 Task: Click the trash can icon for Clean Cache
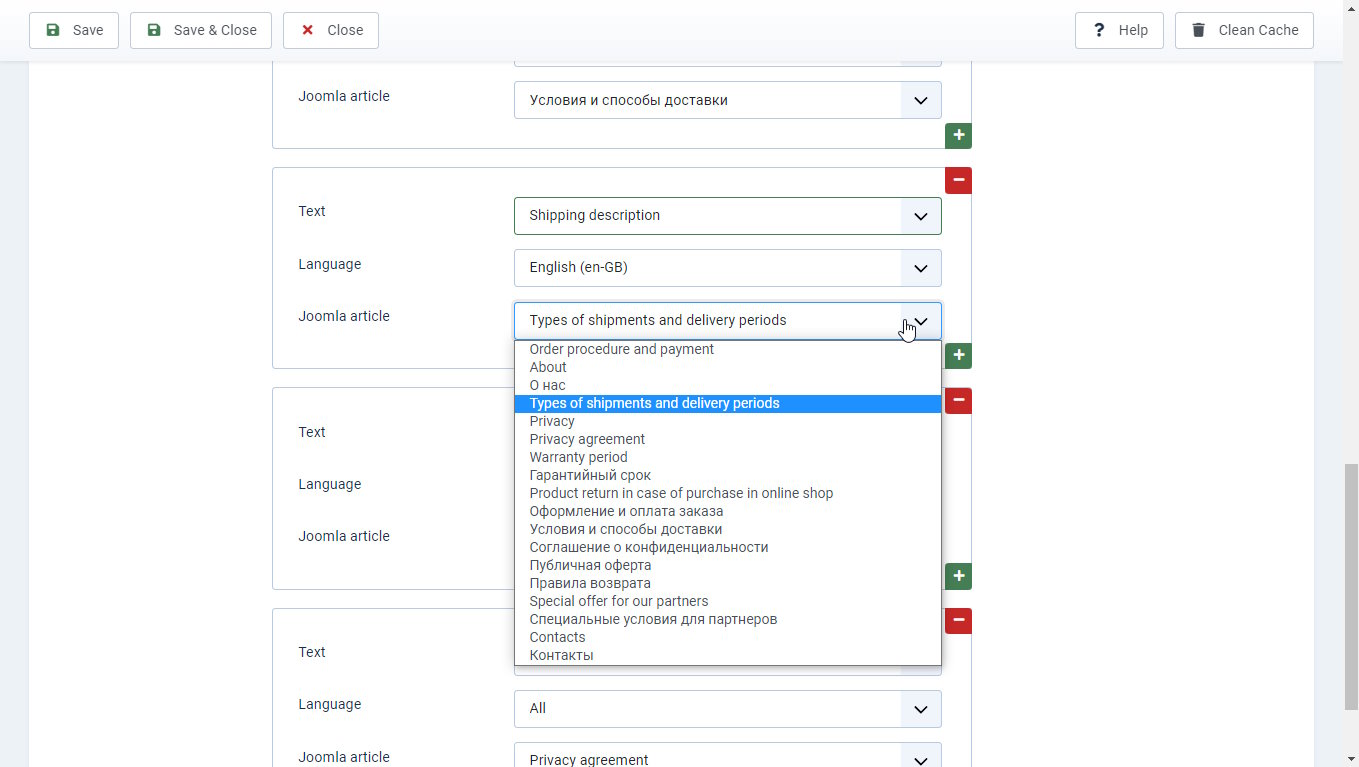1198,30
